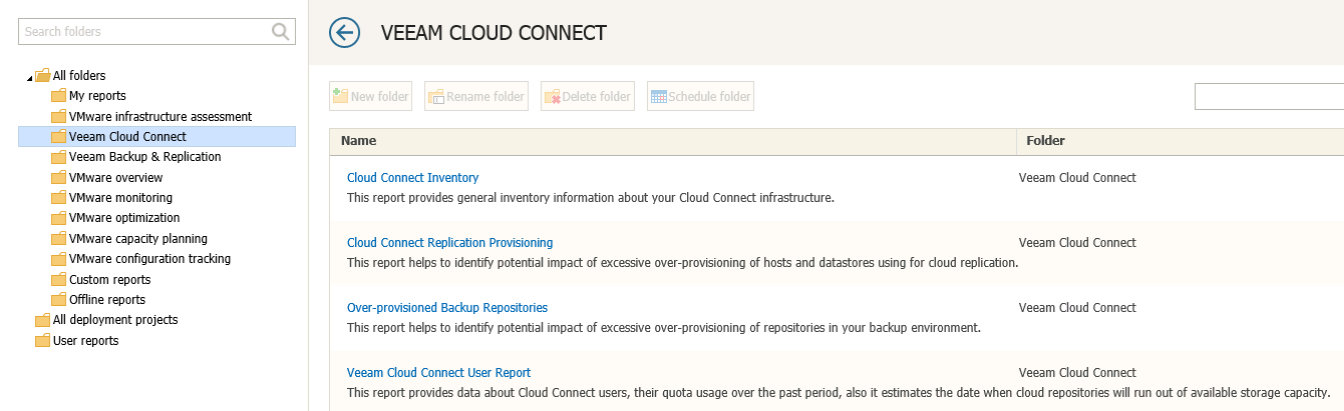The width and height of the screenshot is (1344, 411).
Task: Open Over-provisioned Backup Repositories report
Action: 447,308
